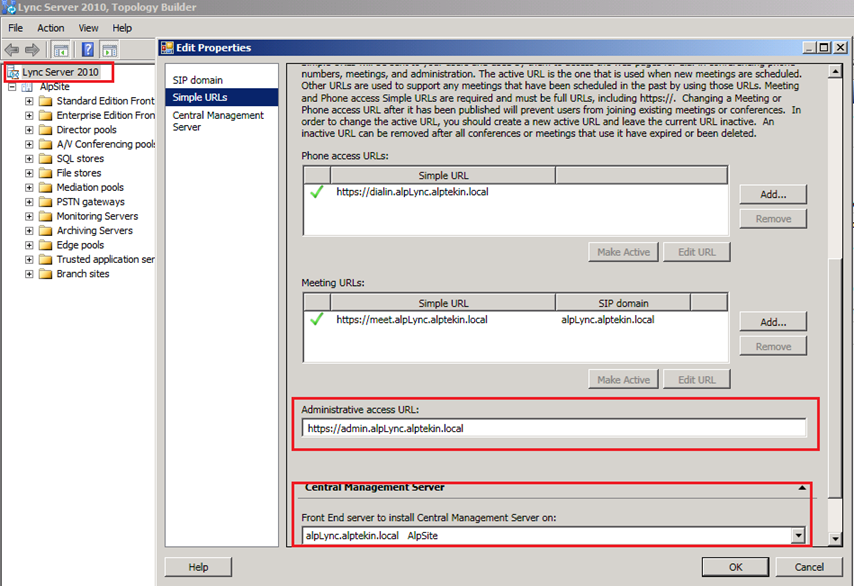Click the green checkmark beside the dialin URL
Viewport: 854px width, 586px height.
point(316,192)
